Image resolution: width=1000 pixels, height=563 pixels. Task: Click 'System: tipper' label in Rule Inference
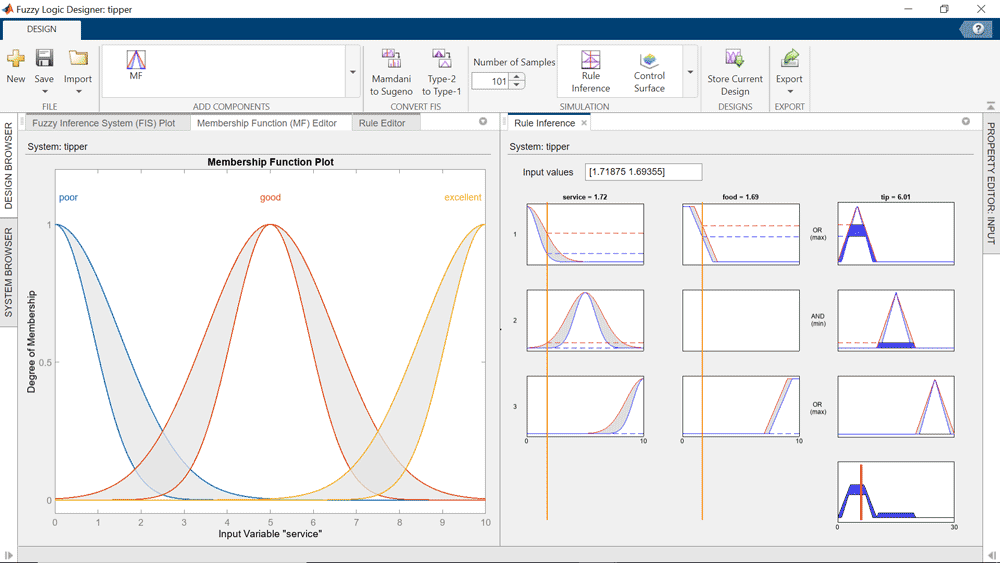click(x=539, y=147)
